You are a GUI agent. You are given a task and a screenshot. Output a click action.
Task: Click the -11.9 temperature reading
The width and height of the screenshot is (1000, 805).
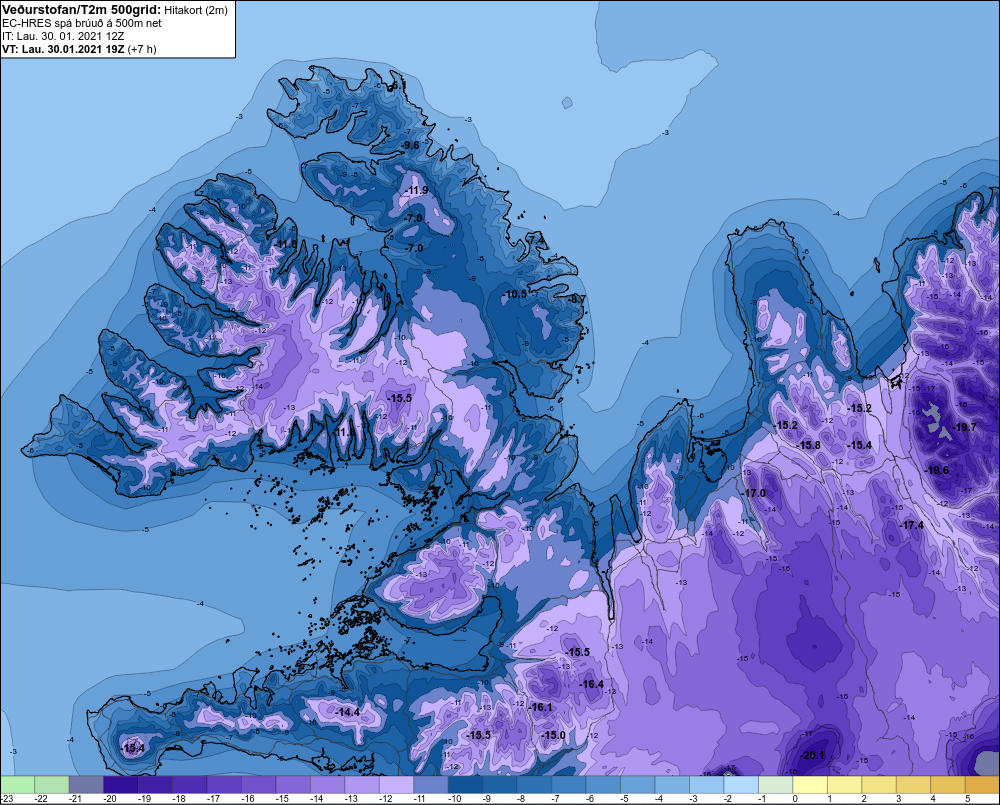[416, 190]
